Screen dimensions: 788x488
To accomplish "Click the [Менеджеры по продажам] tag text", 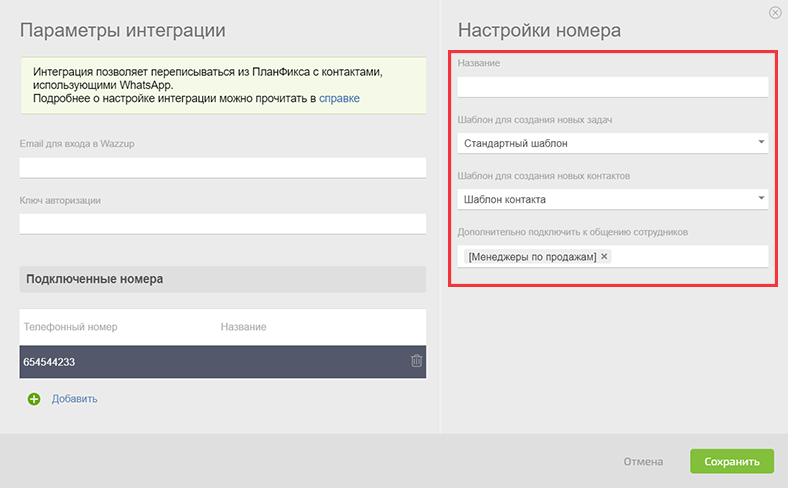I will (532, 257).
